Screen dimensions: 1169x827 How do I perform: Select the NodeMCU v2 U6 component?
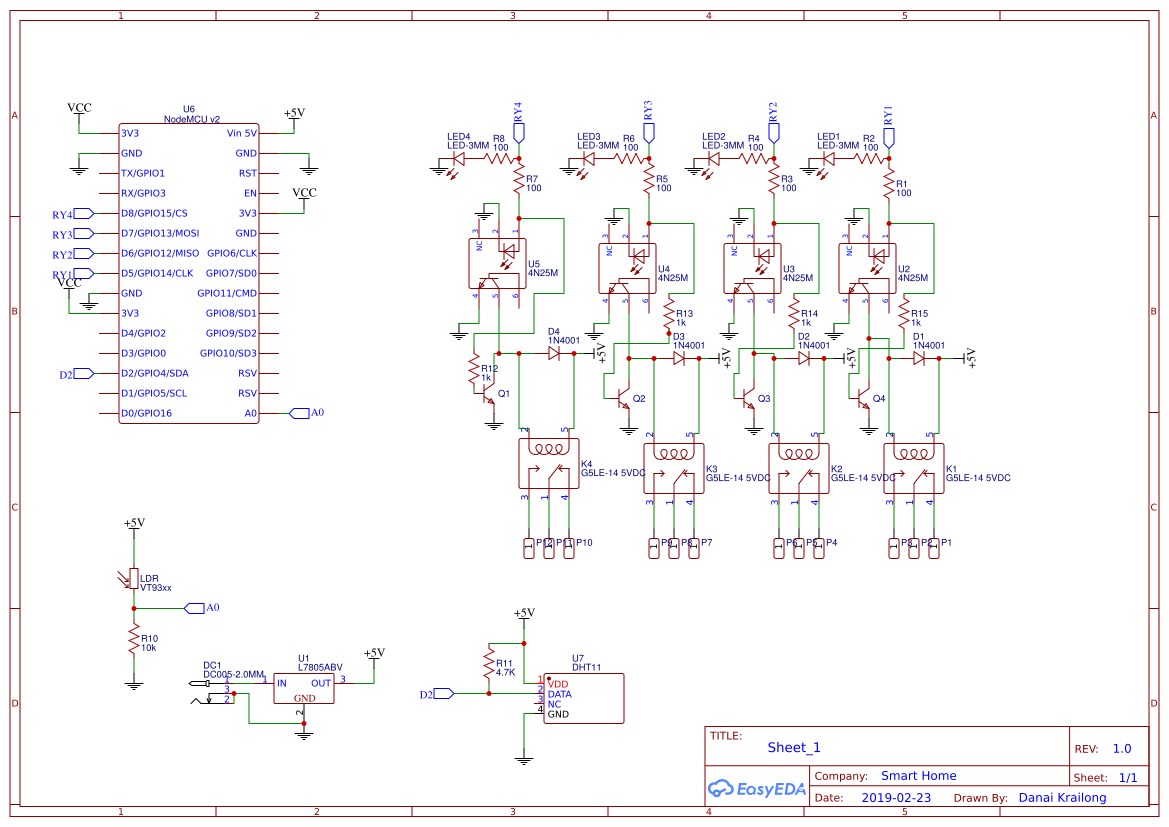click(188, 272)
